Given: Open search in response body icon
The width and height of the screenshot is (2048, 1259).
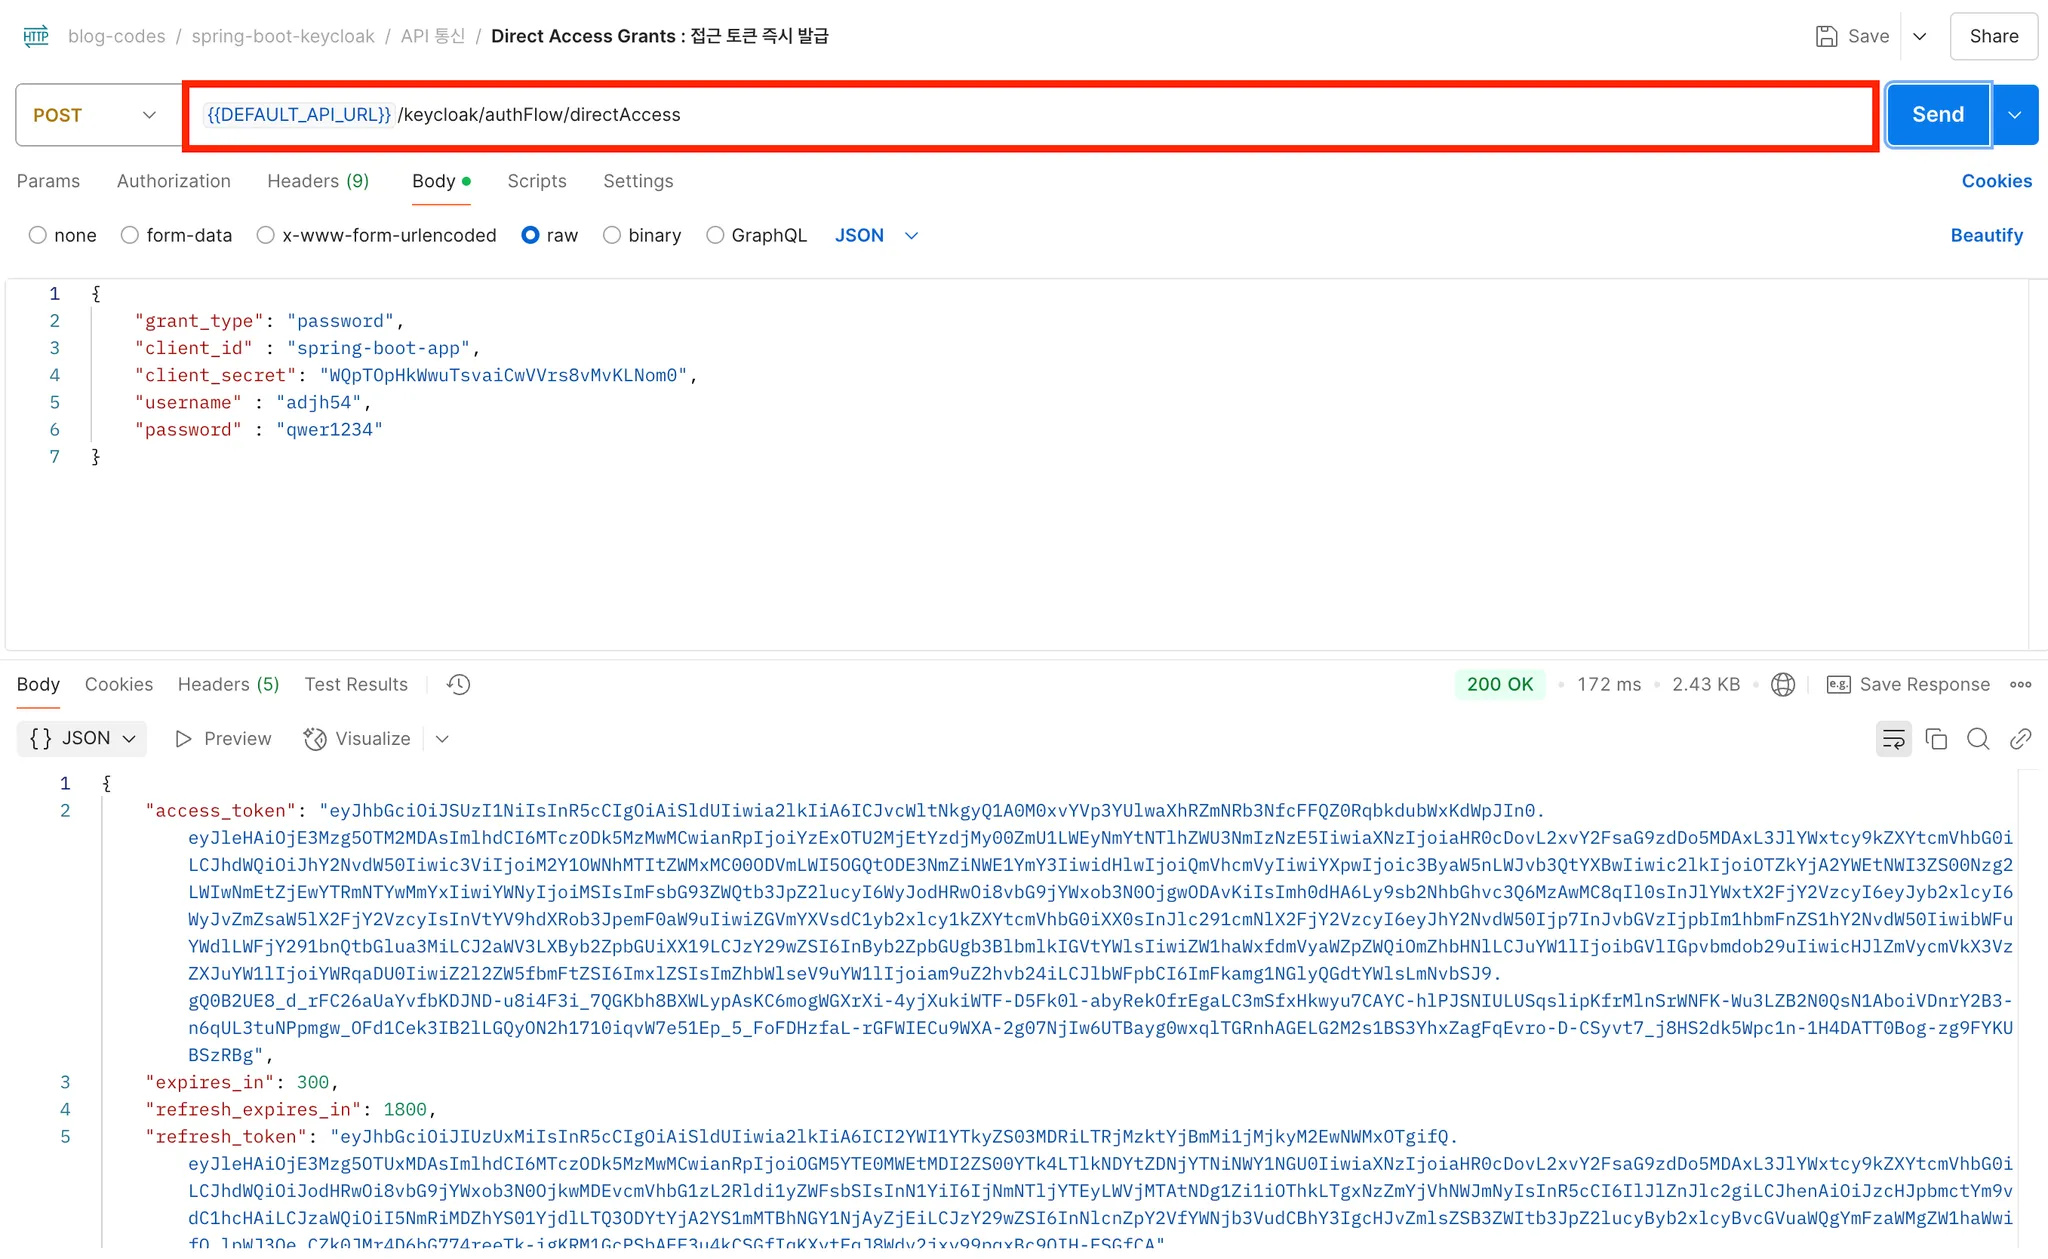Looking at the screenshot, I should pyautogui.click(x=1978, y=739).
